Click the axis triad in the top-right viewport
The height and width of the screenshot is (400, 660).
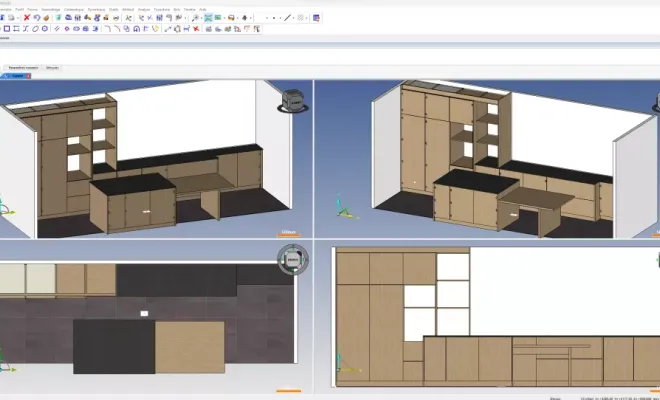coord(346,207)
